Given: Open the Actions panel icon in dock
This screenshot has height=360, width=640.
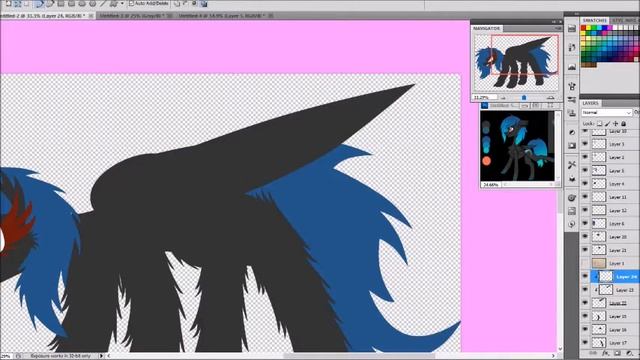Looking at the screenshot, I should point(572,211).
